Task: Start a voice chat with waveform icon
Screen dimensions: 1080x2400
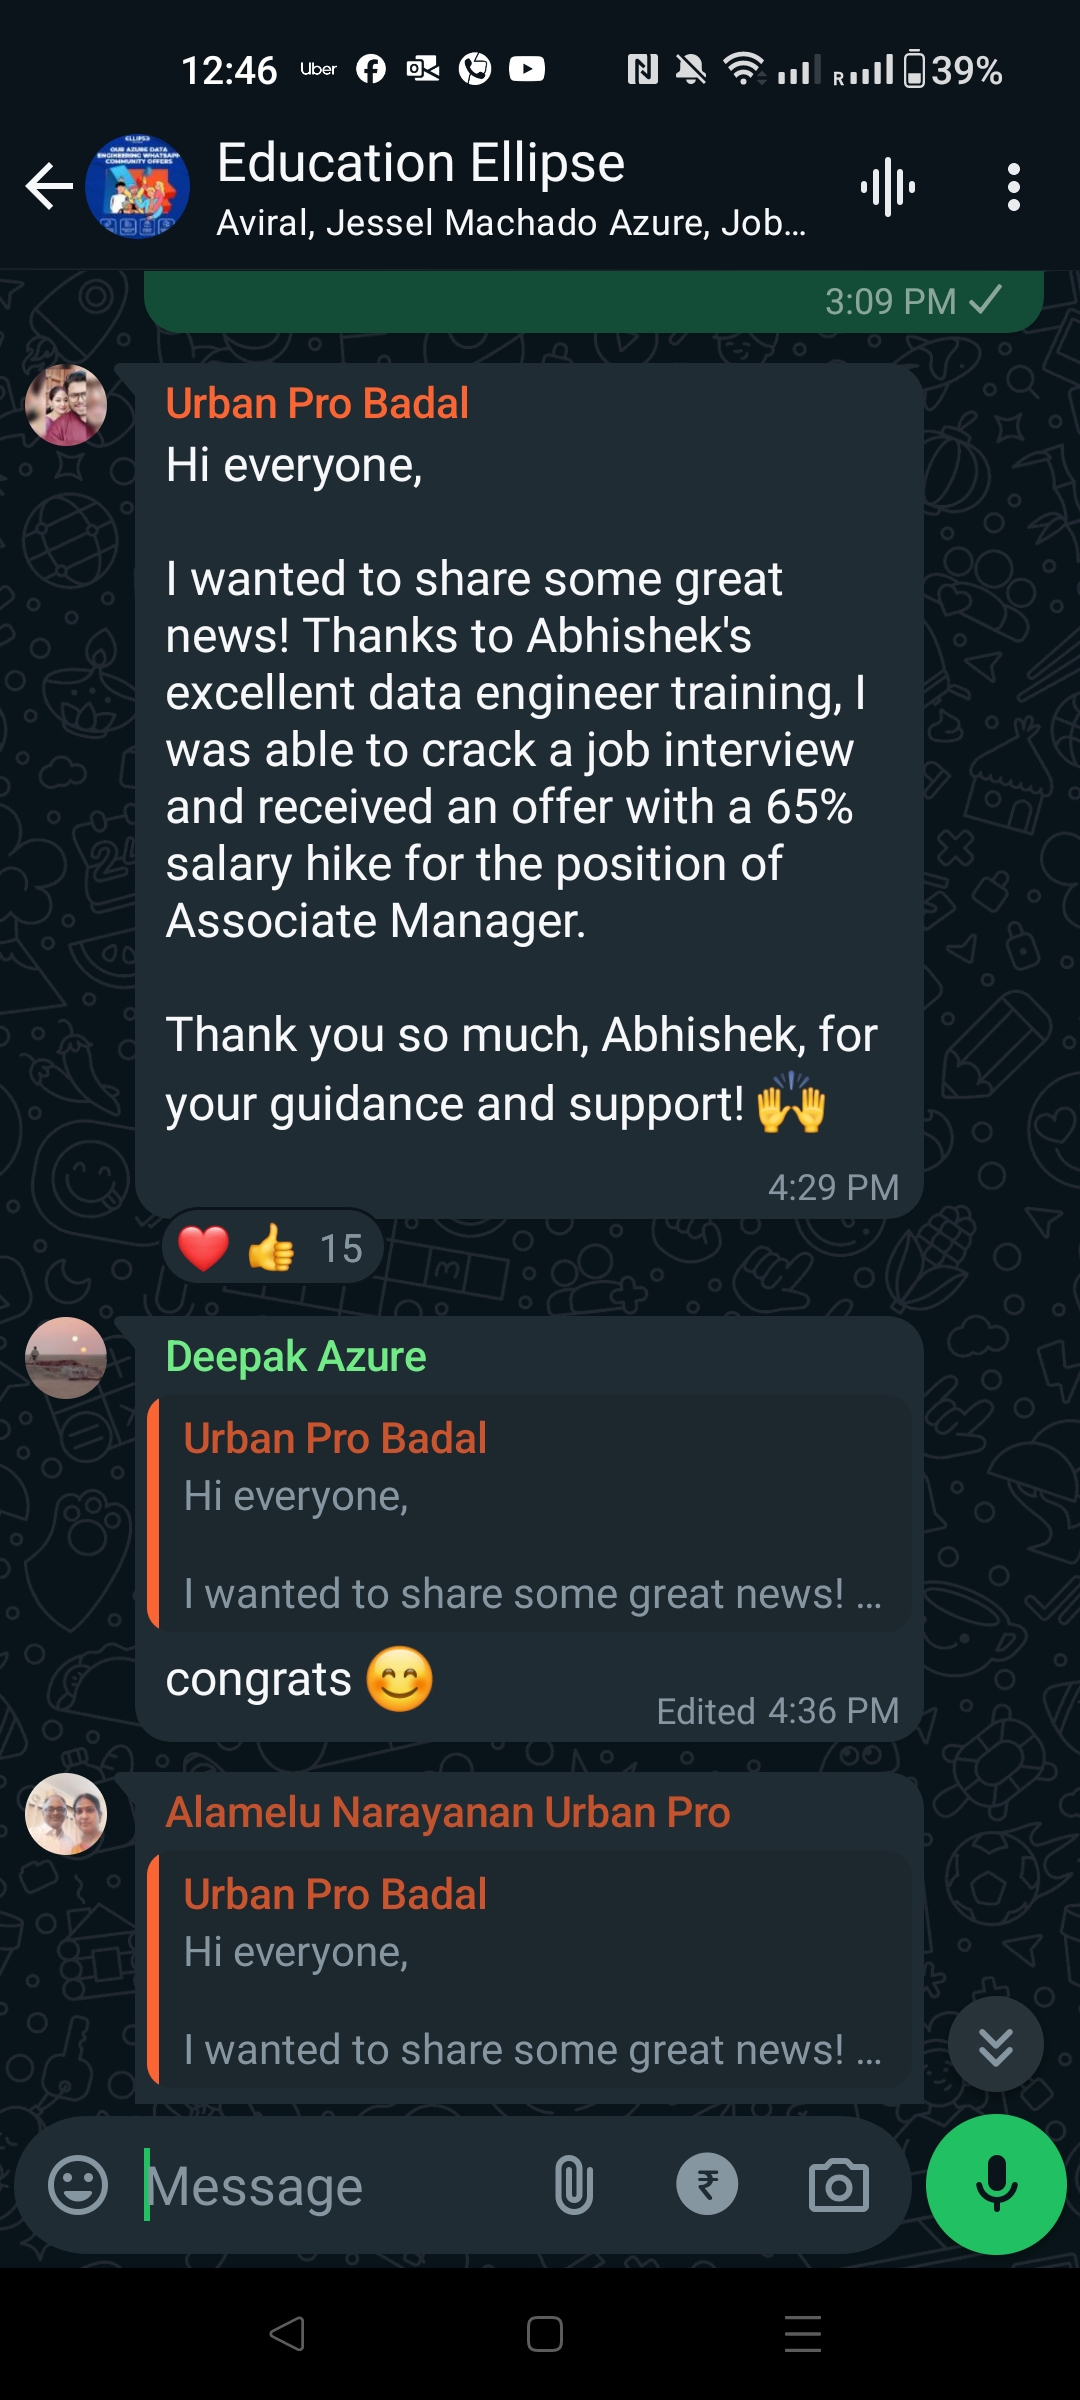Action: [x=887, y=187]
